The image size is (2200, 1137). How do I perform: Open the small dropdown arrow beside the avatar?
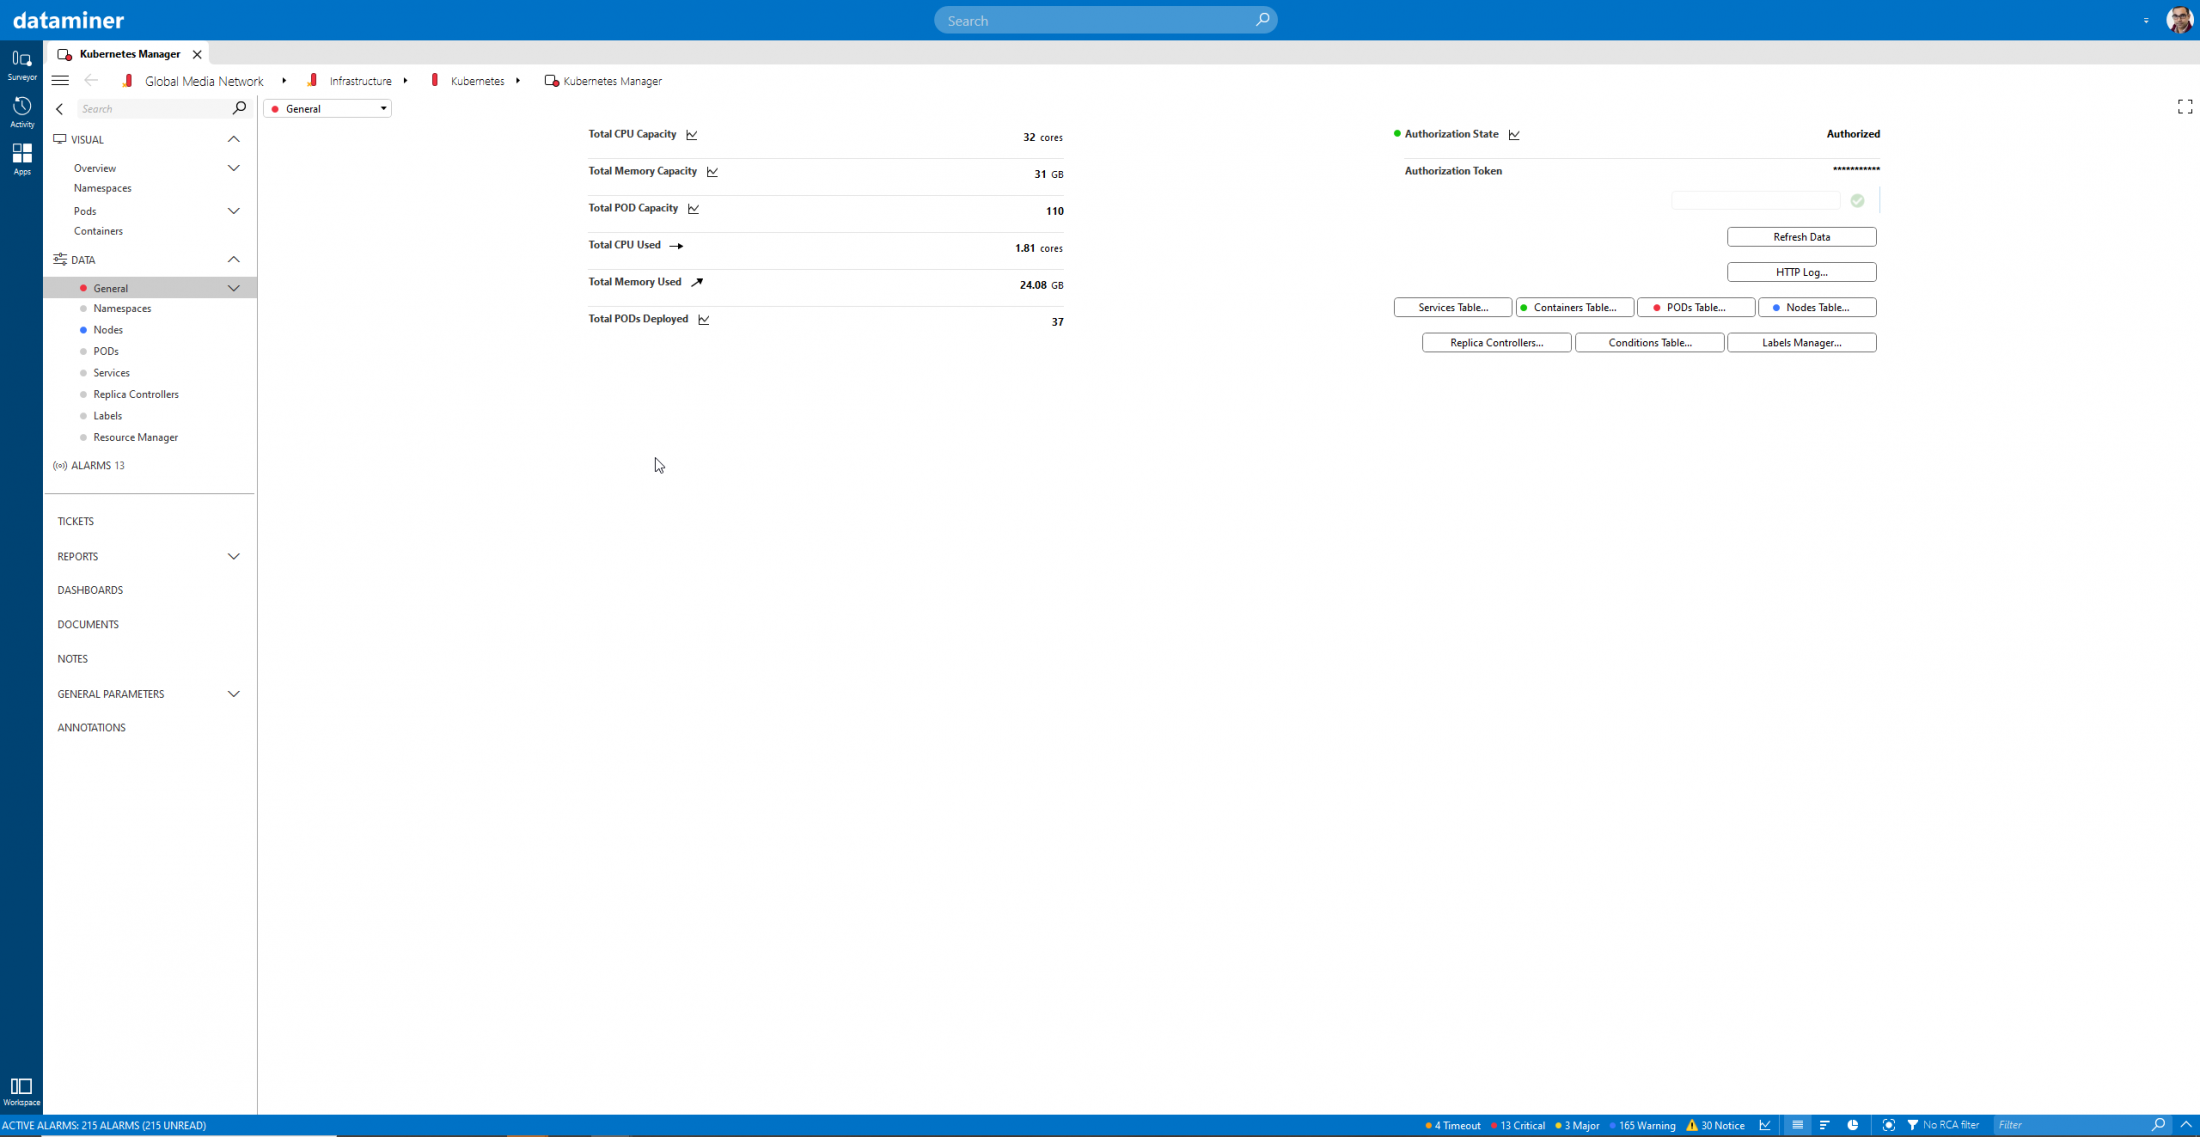pyautogui.click(x=2146, y=21)
